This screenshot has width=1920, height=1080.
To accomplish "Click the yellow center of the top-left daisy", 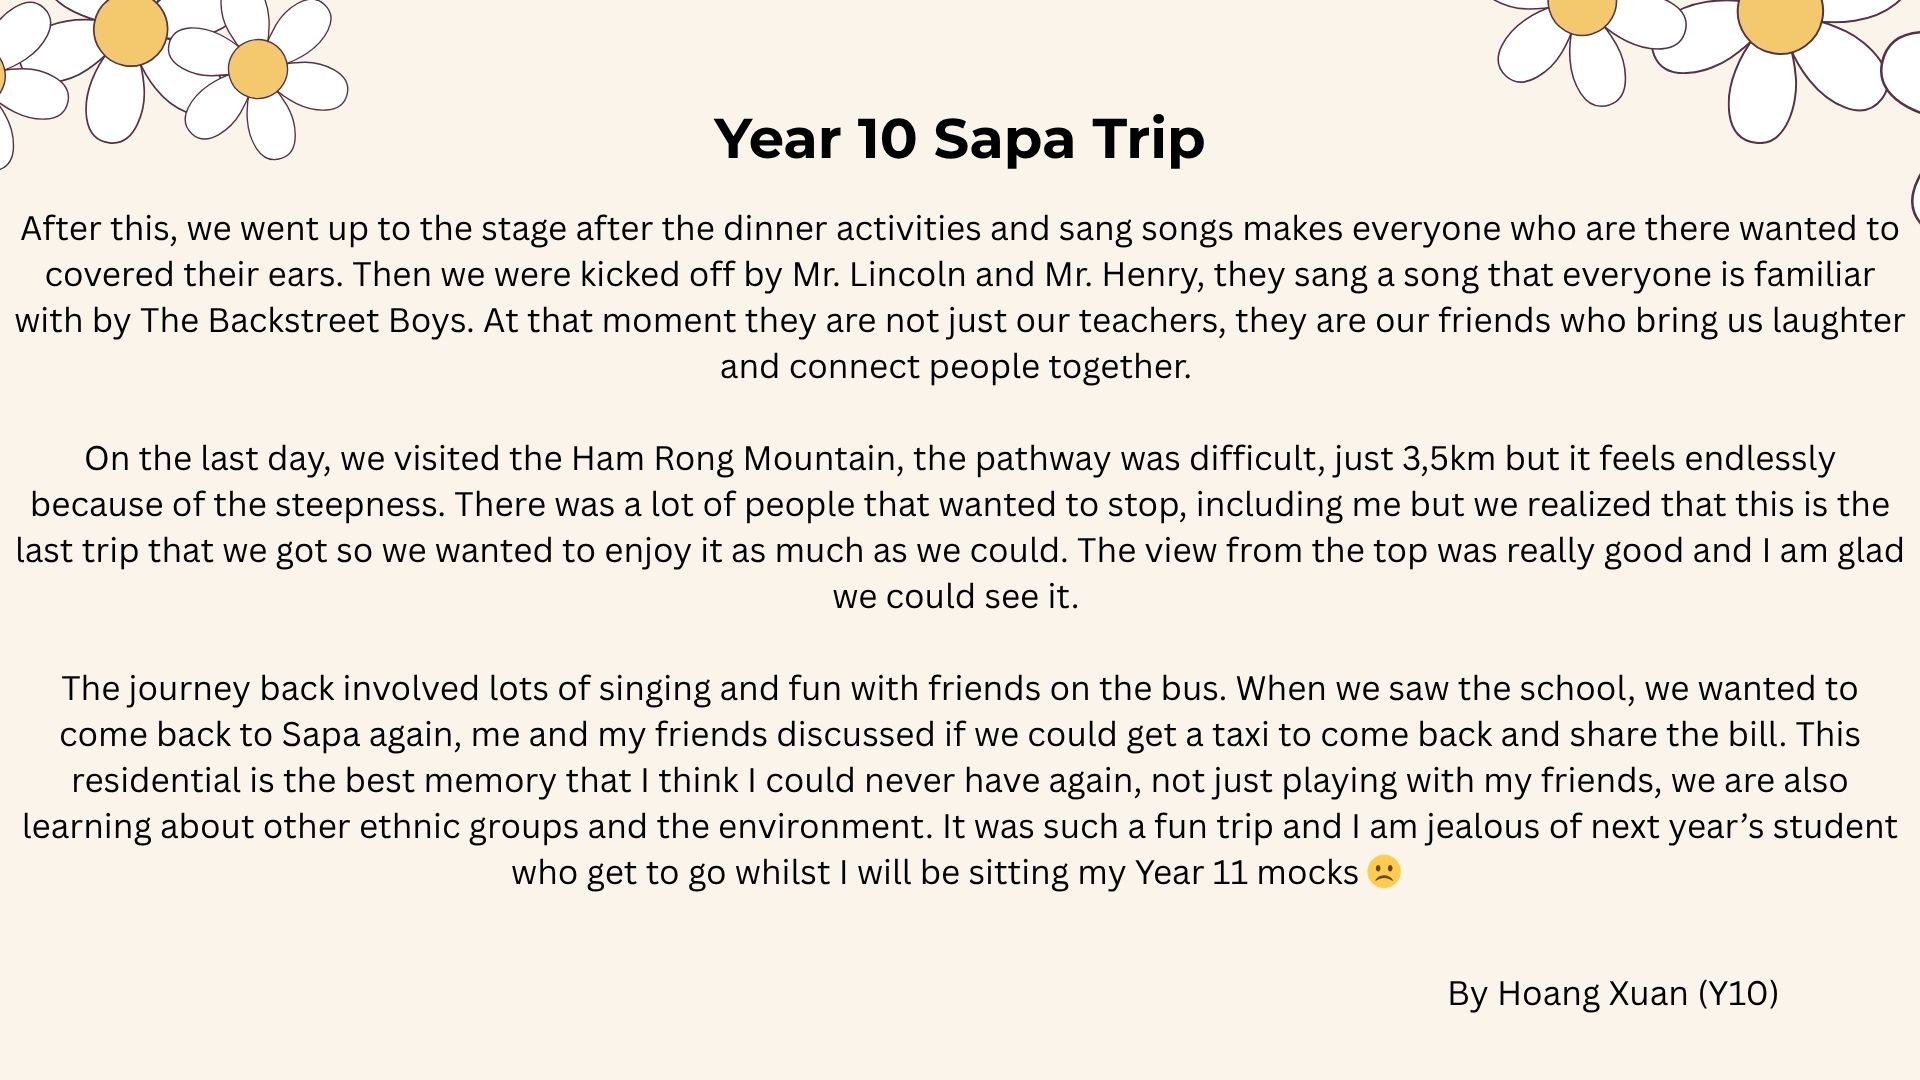I will pos(130,30).
